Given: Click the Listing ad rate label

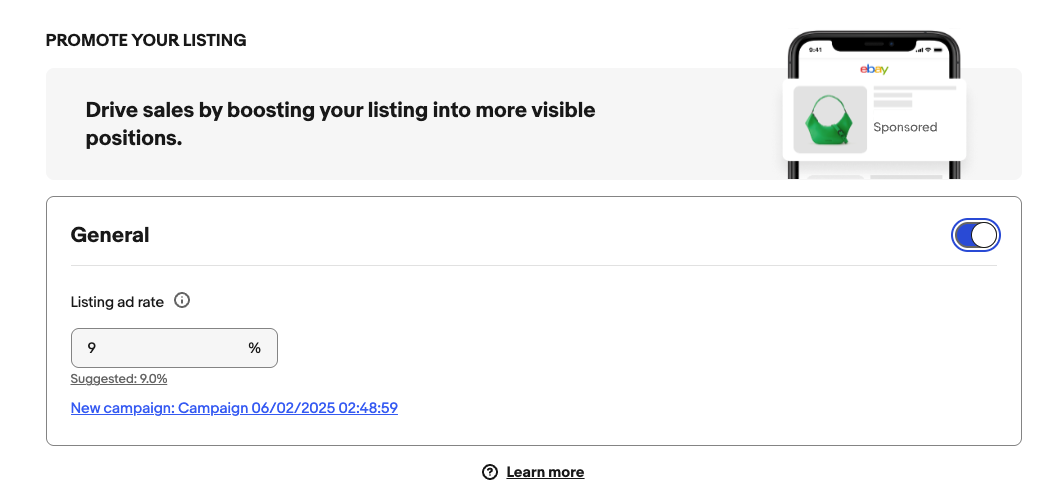Looking at the screenshot, I should tap(117, 302).
